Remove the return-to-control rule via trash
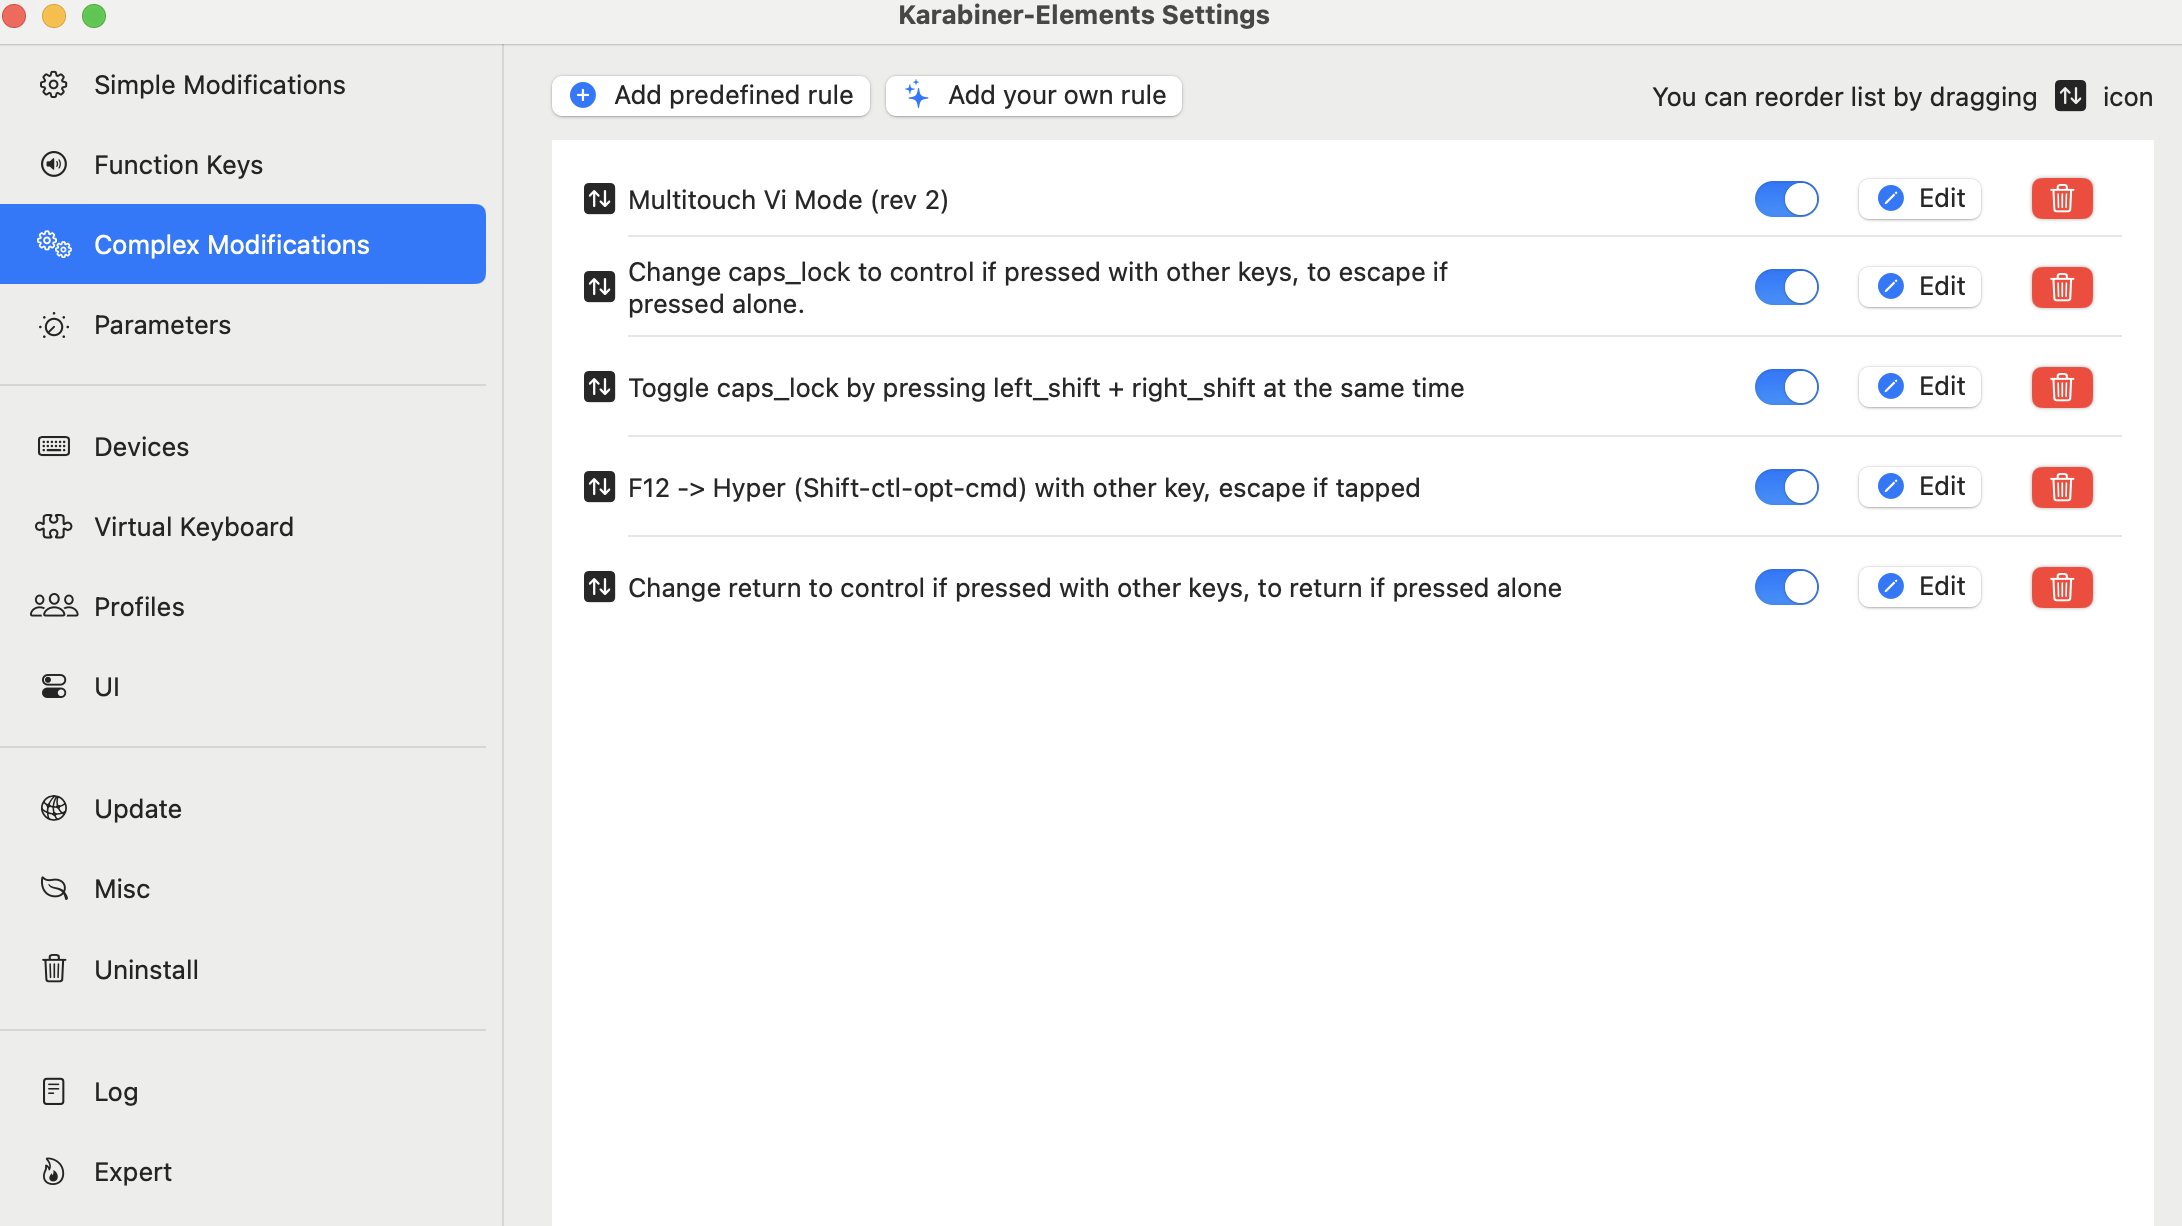Screen dimensions: 2182x1226 [2061, 587]
